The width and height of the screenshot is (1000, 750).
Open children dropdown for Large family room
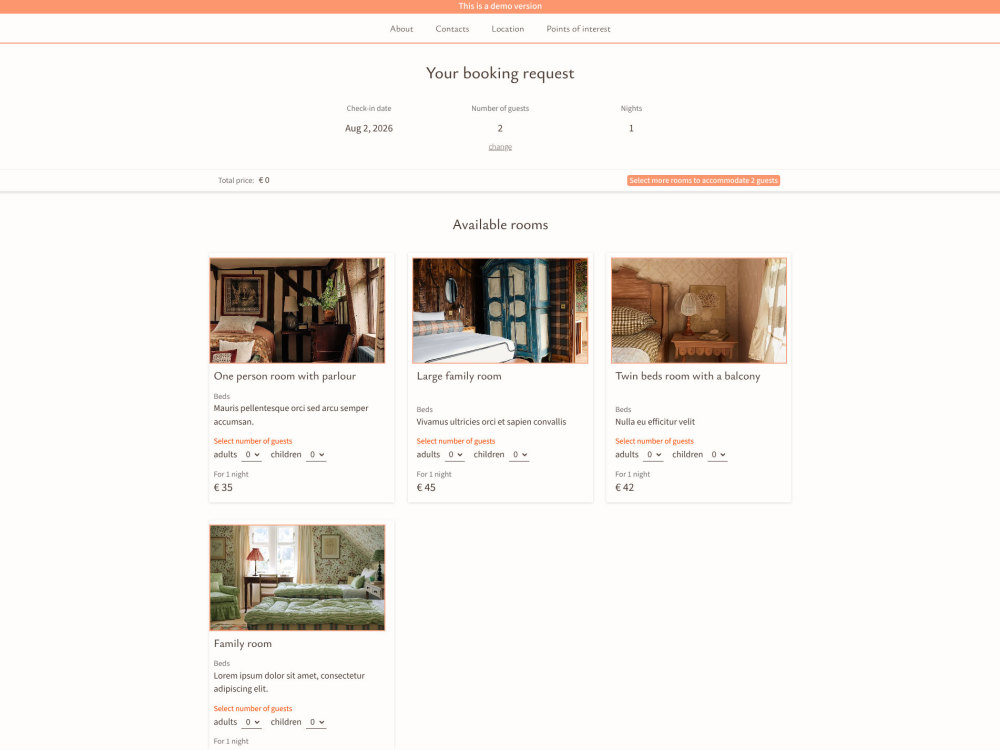click(519, 455)
